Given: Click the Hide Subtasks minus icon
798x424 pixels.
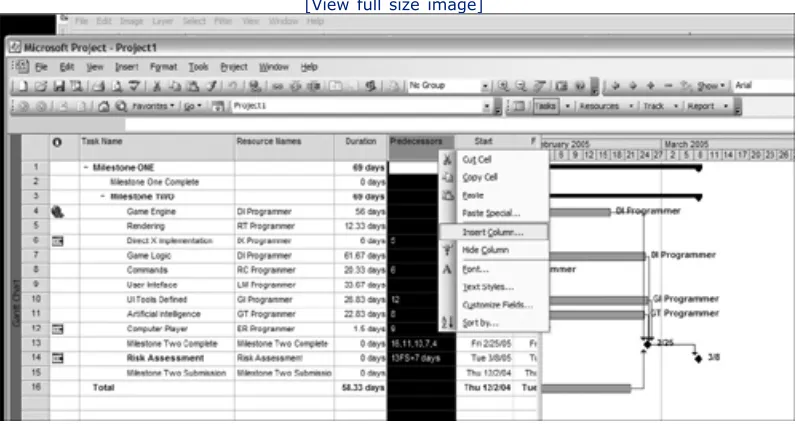Looking at the screenshot, I should point(668,86).
